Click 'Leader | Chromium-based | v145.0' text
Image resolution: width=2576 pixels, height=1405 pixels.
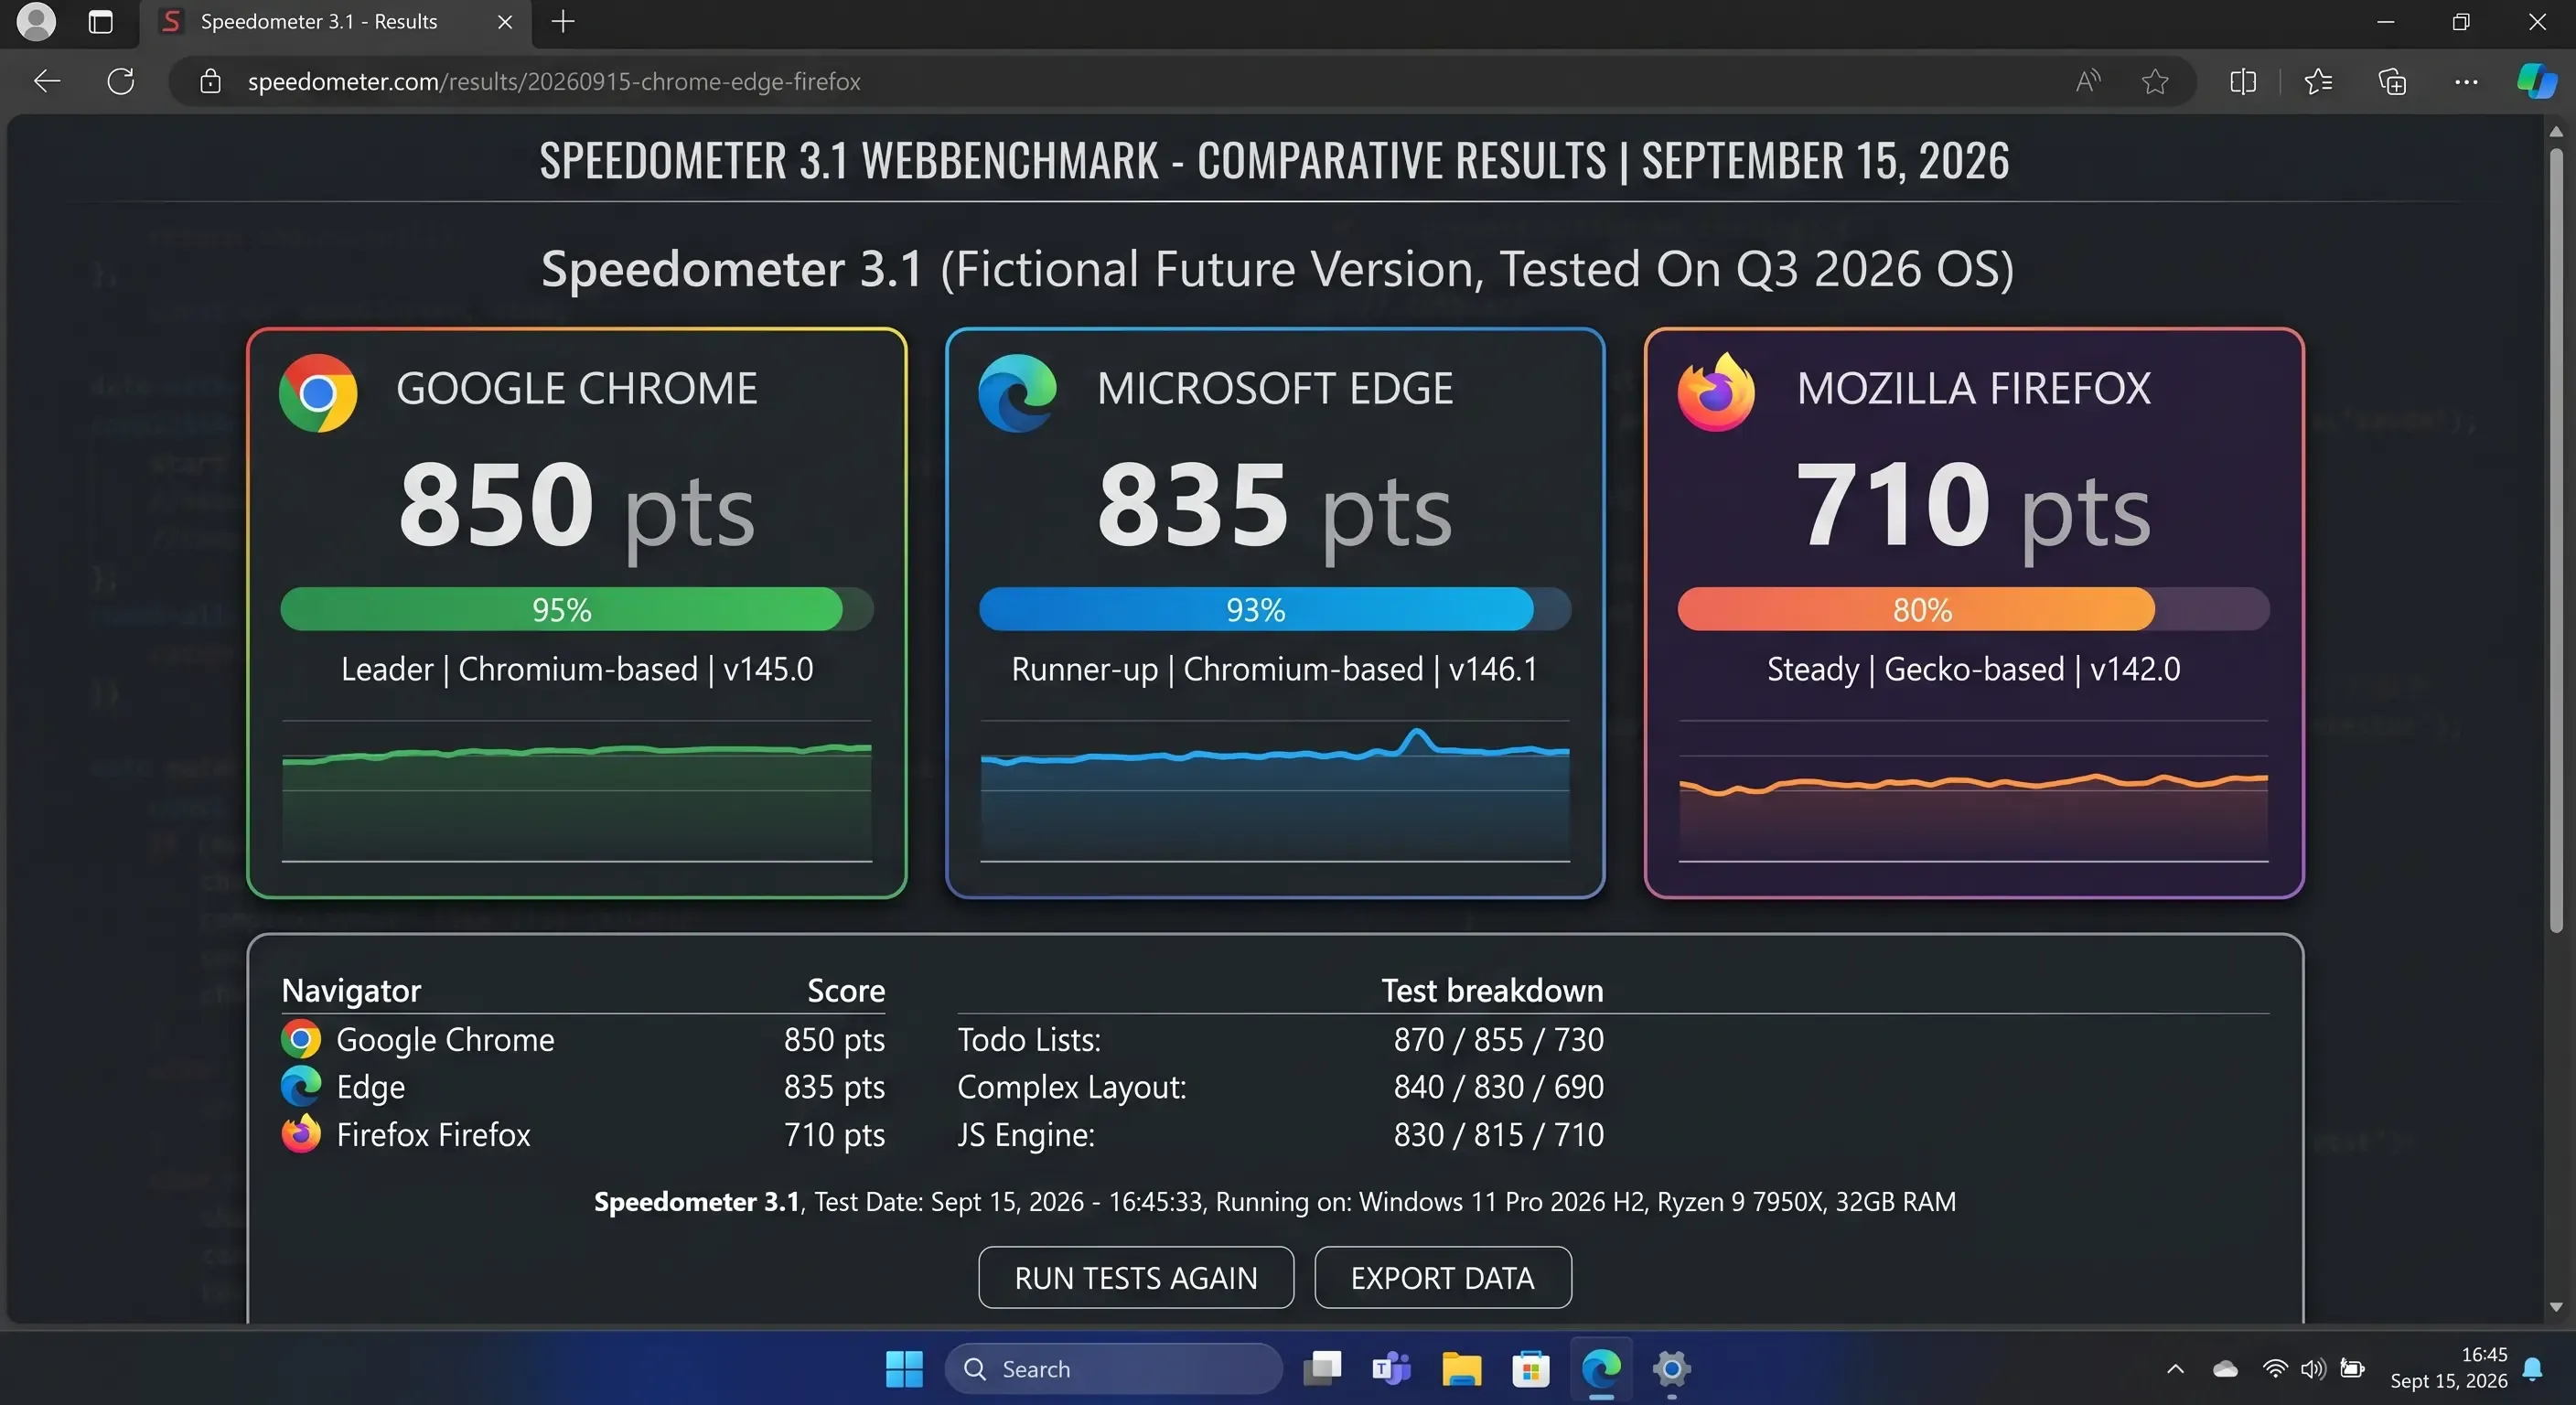[x=577, y=669]
